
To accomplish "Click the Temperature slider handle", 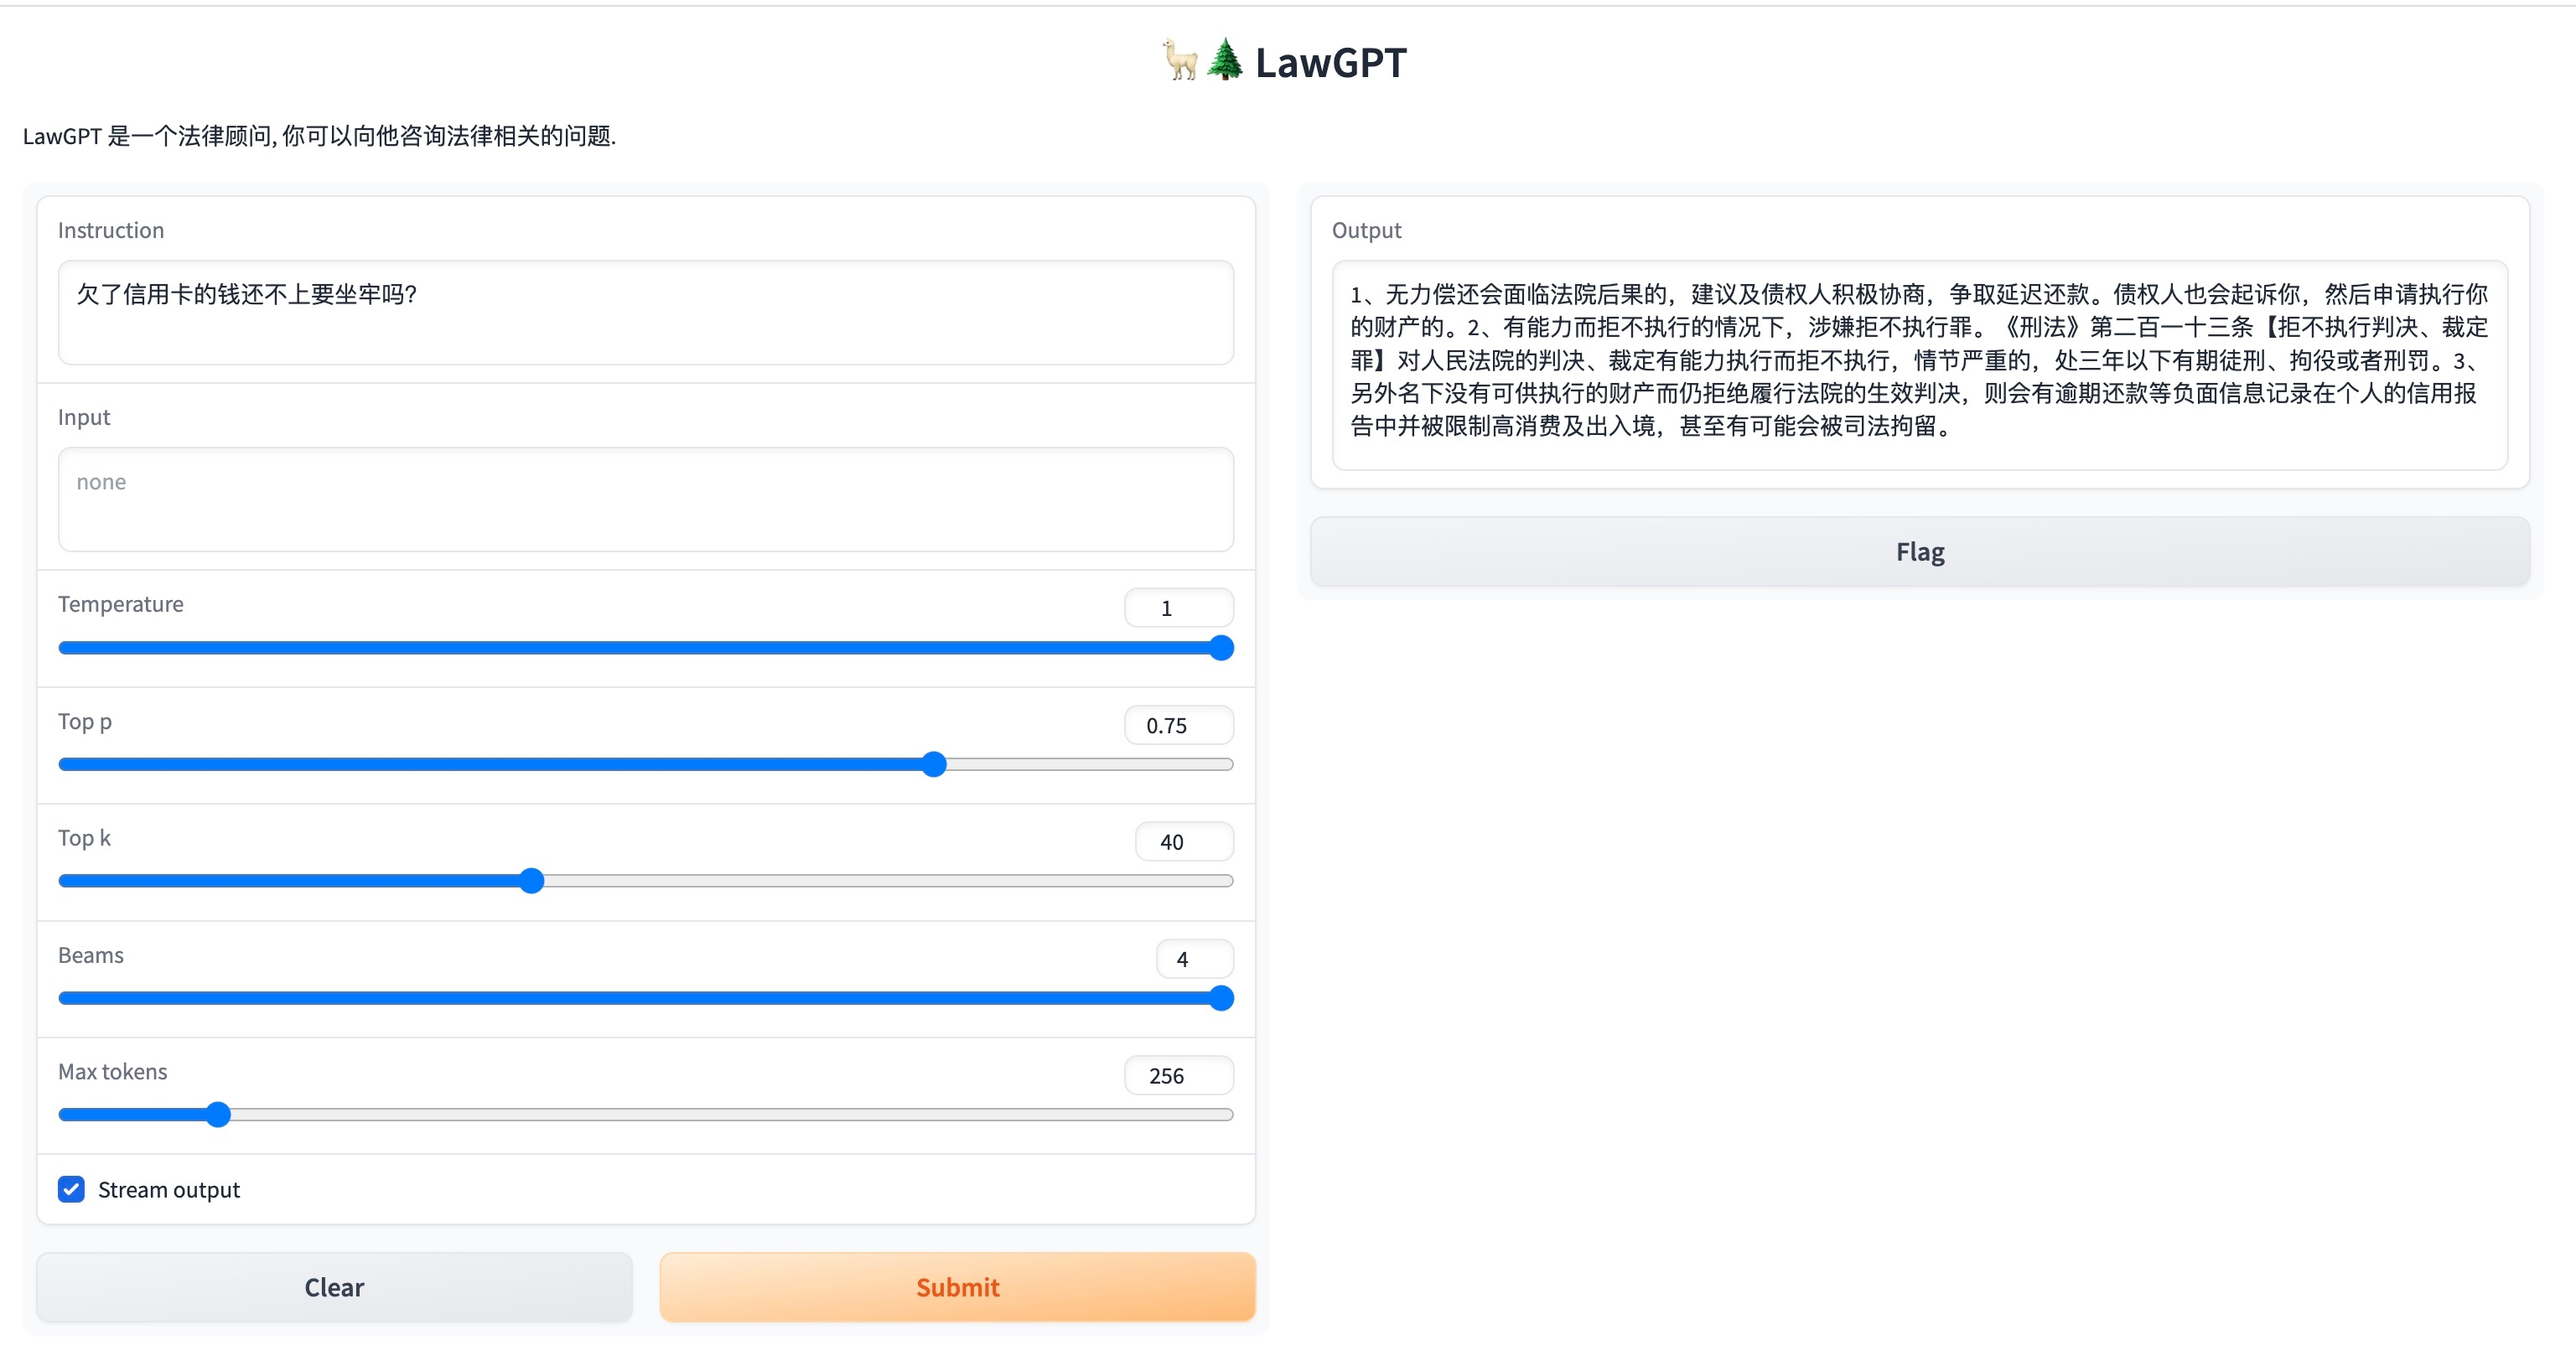I will click(x=1220, y=648).
